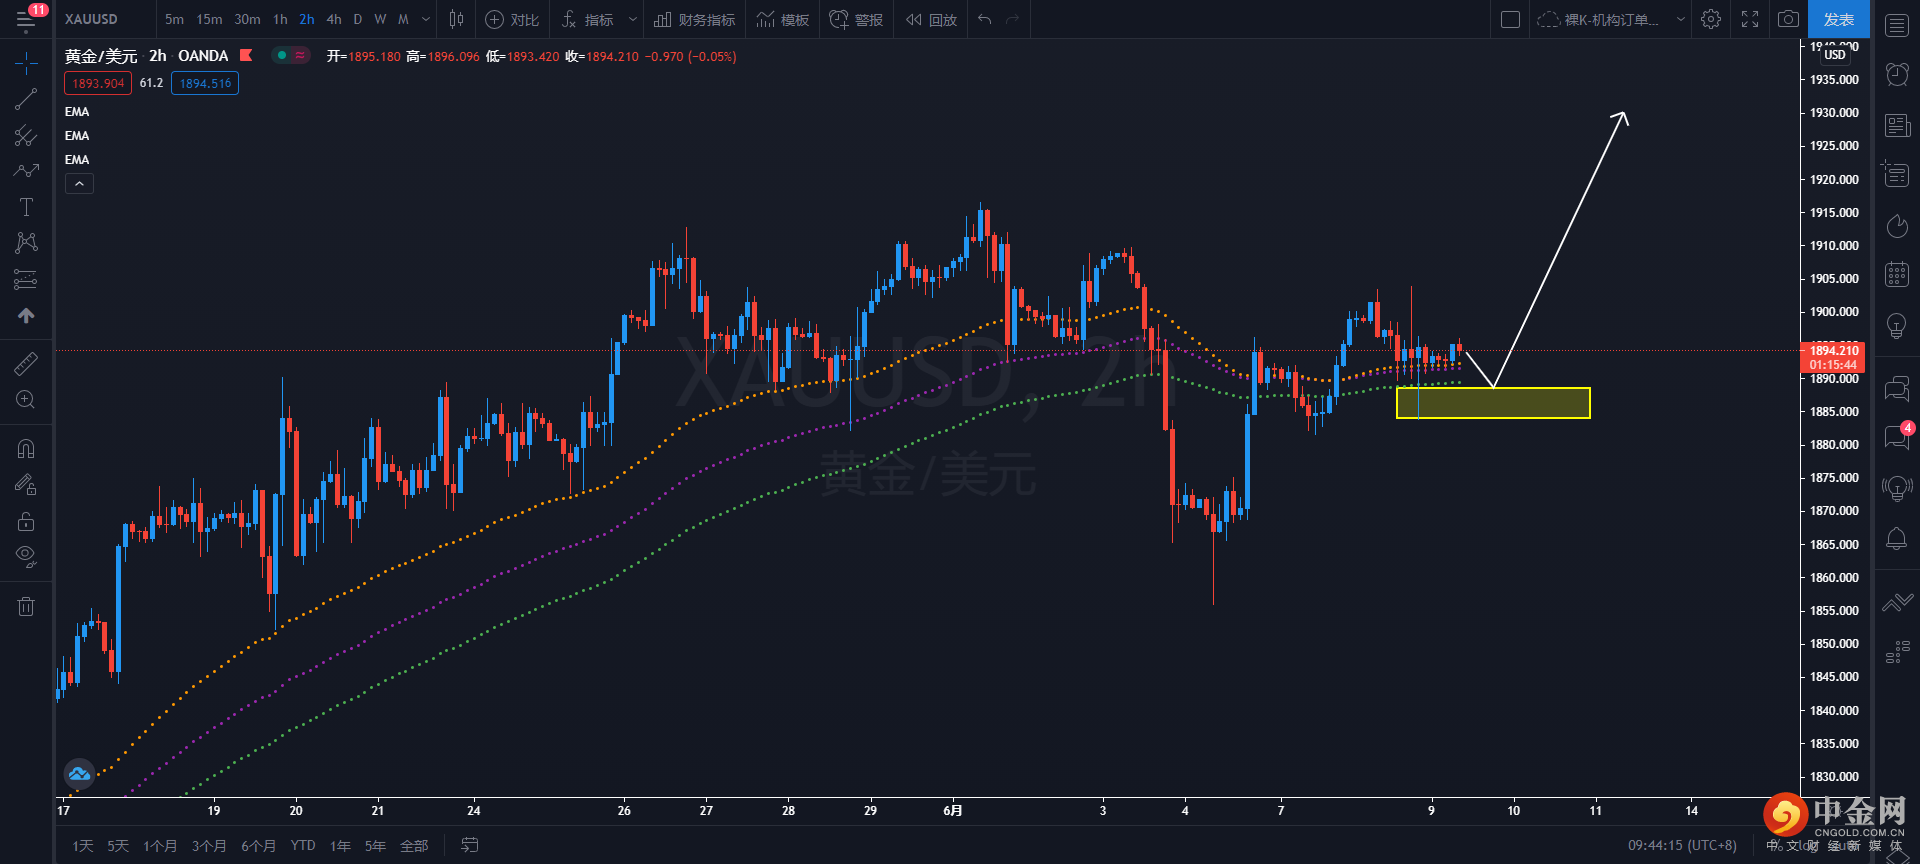Select the trend line drawing tool
This screenshot has height=864, width=1920.
click(26, 99)
